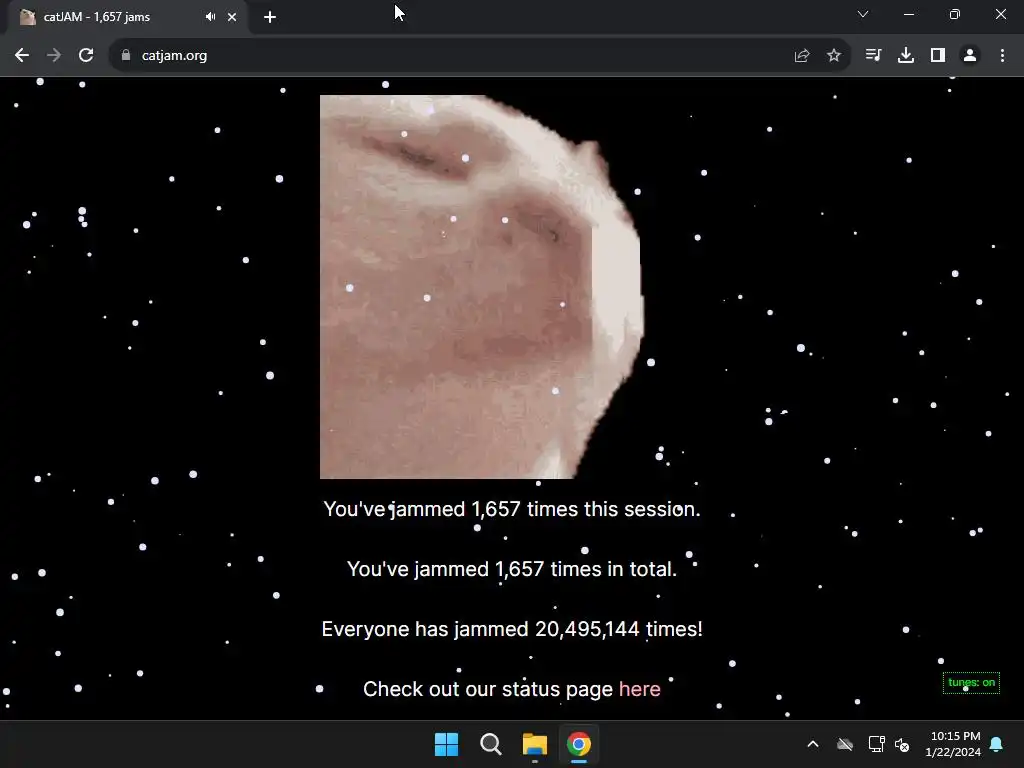Open Windows taskbar search
Image resolution: width=1024 pixels, height=768 pixels.
pos(490,744)
